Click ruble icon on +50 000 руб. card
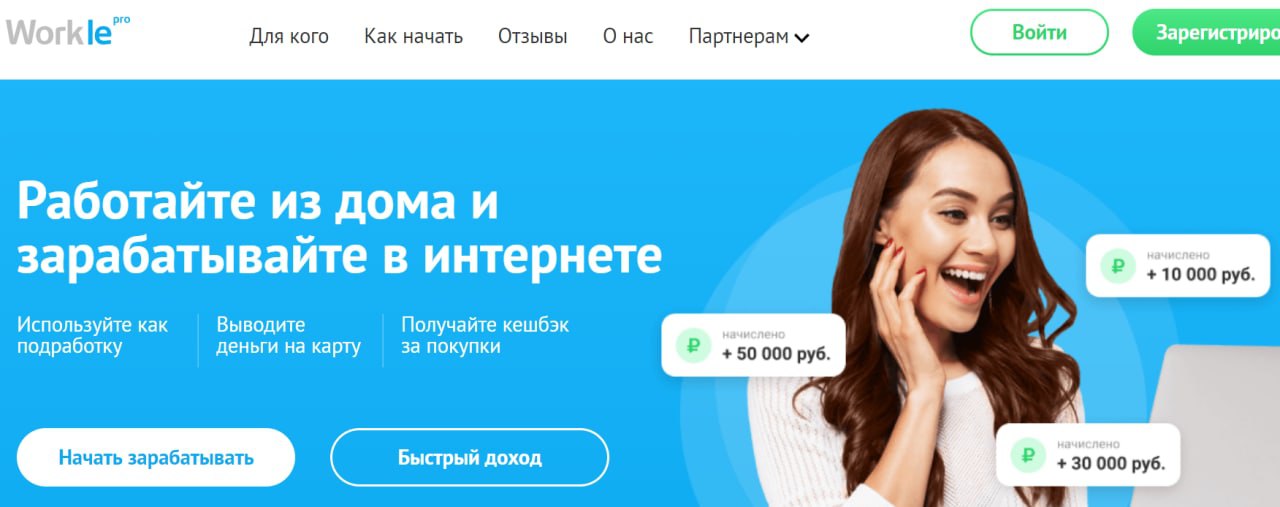Viewport: 1280px width, 507px height. [x=692, y=346]
